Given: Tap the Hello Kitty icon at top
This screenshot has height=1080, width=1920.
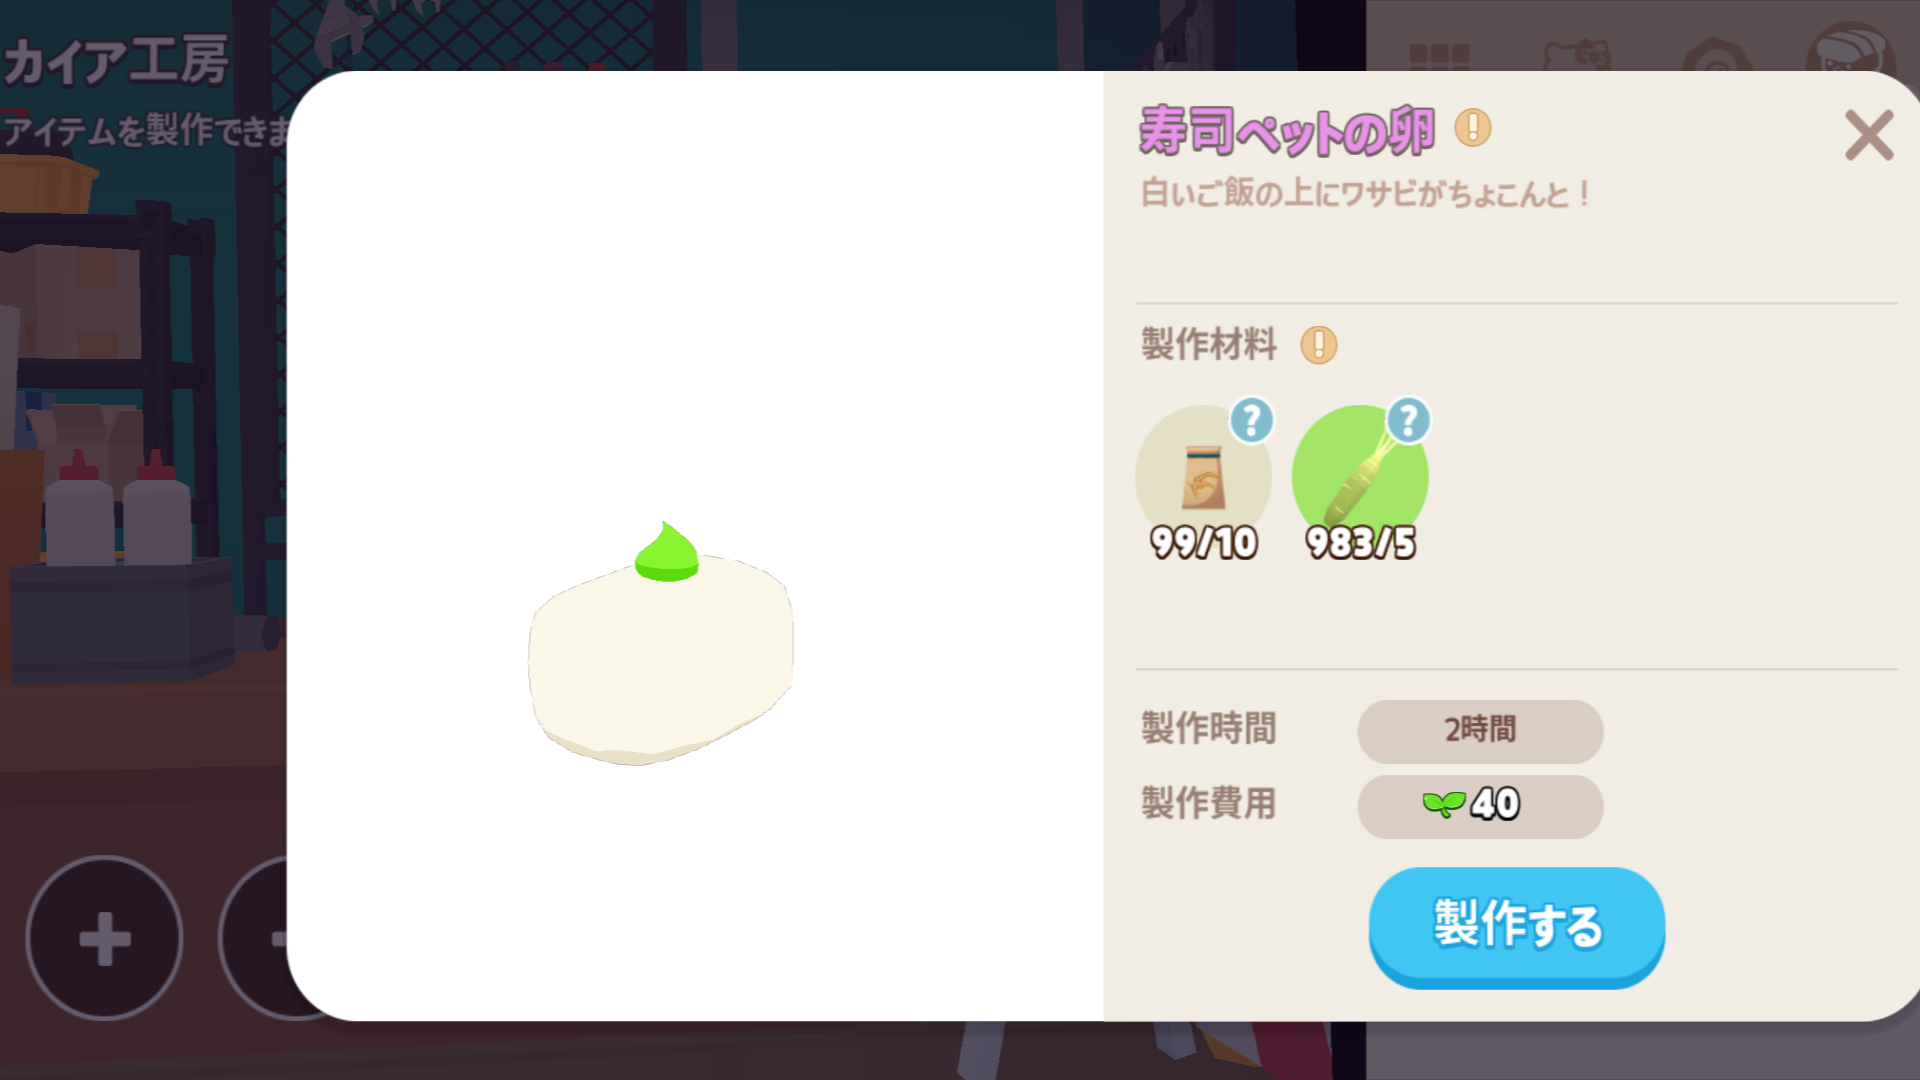Looking at the screenshot, I should (x=1577, y=54).
